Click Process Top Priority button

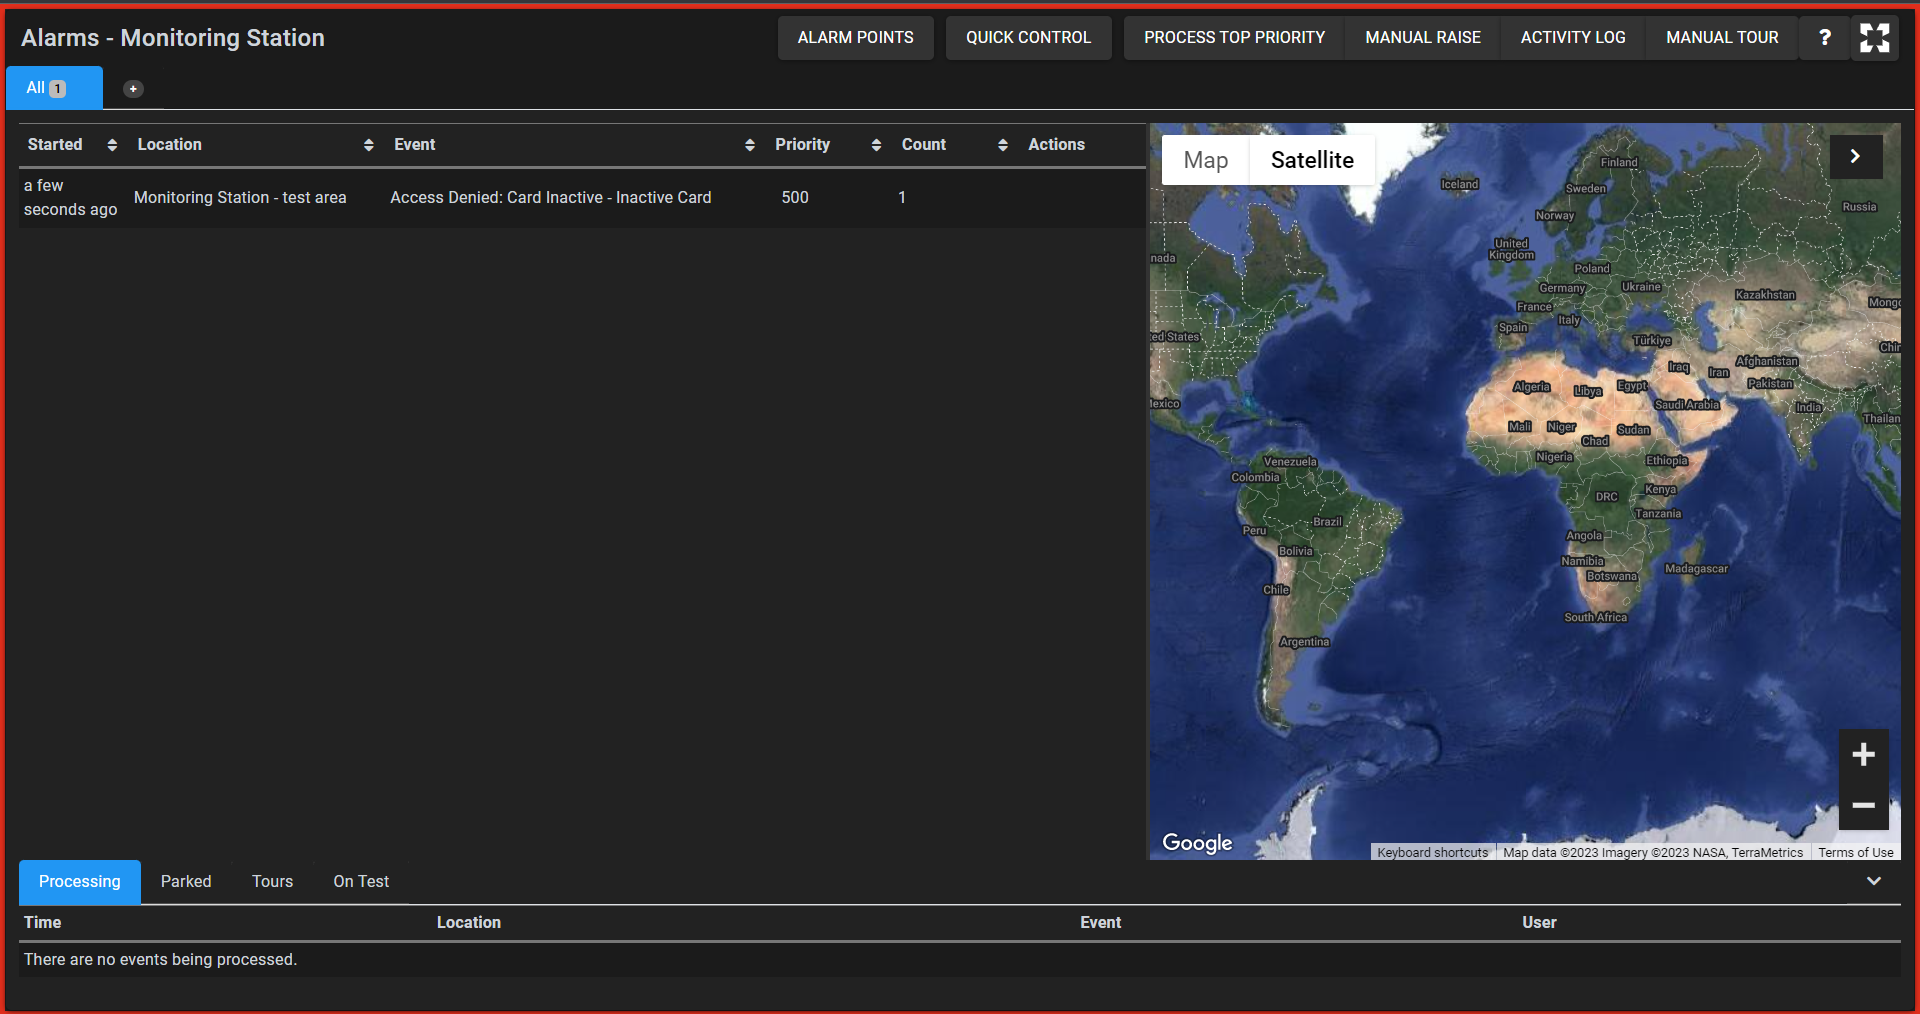click(1234, 38)
